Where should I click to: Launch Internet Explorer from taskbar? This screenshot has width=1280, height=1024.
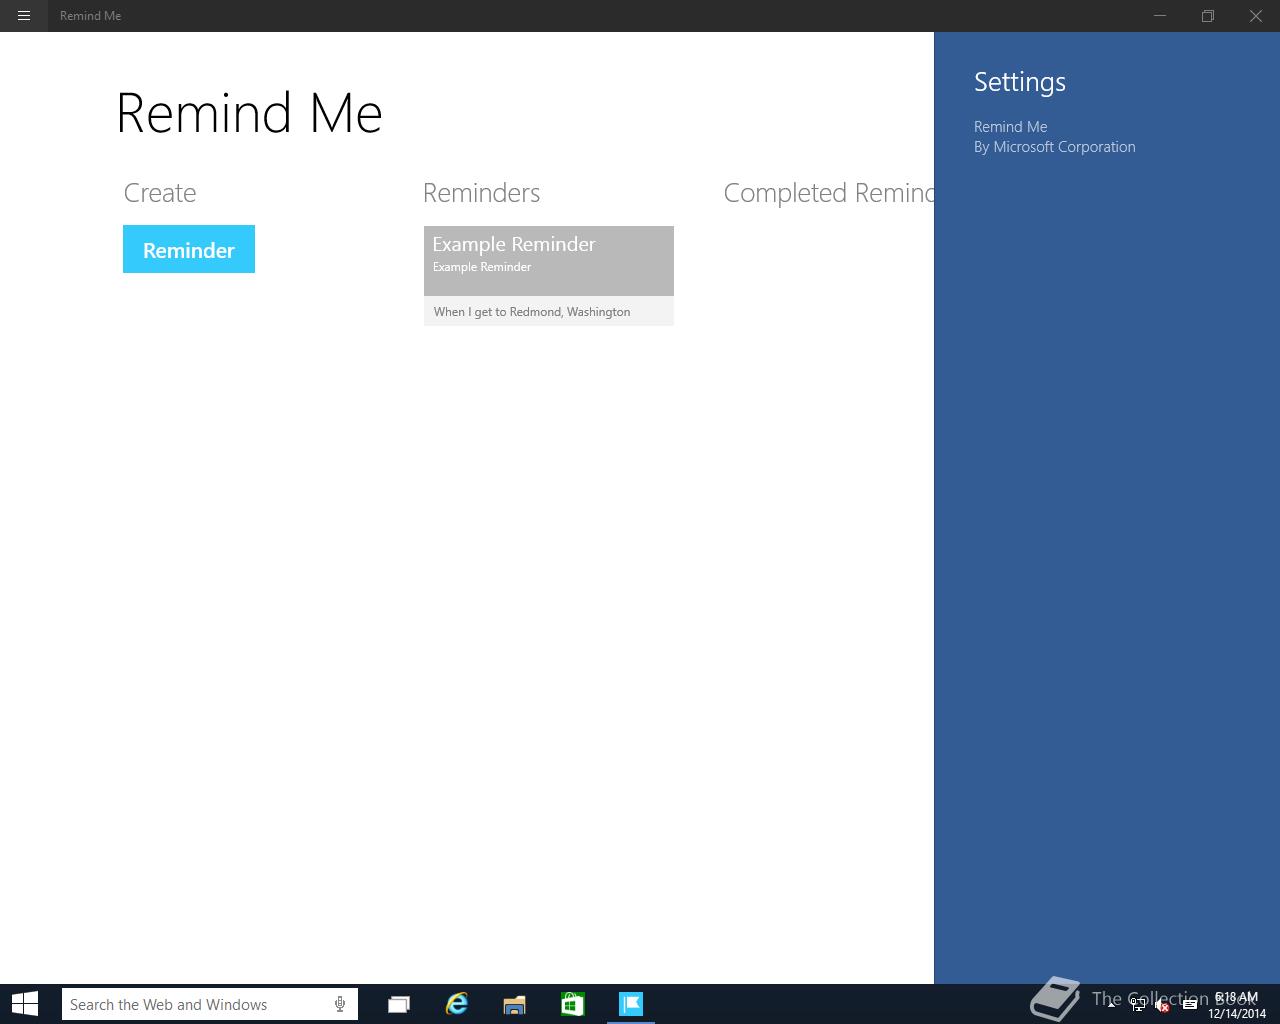(457, 1004)
